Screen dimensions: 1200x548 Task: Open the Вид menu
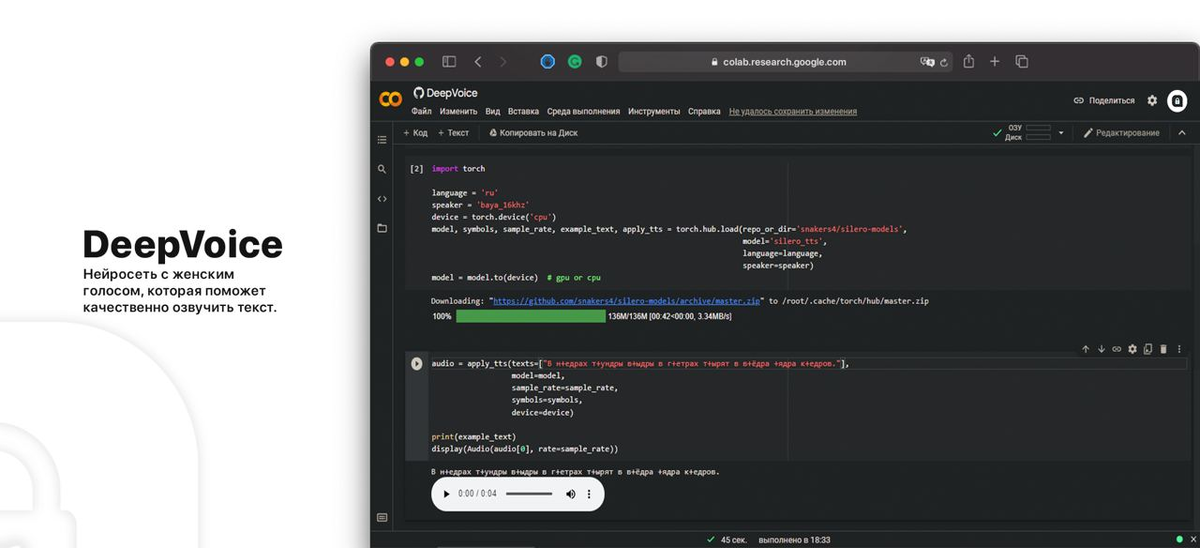click(493, 111)
